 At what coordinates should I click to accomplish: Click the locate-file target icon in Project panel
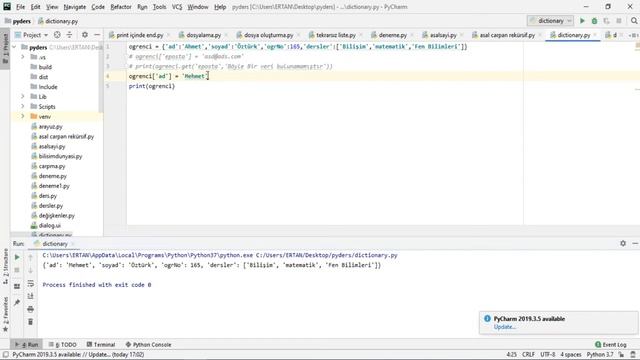point(57,35)
